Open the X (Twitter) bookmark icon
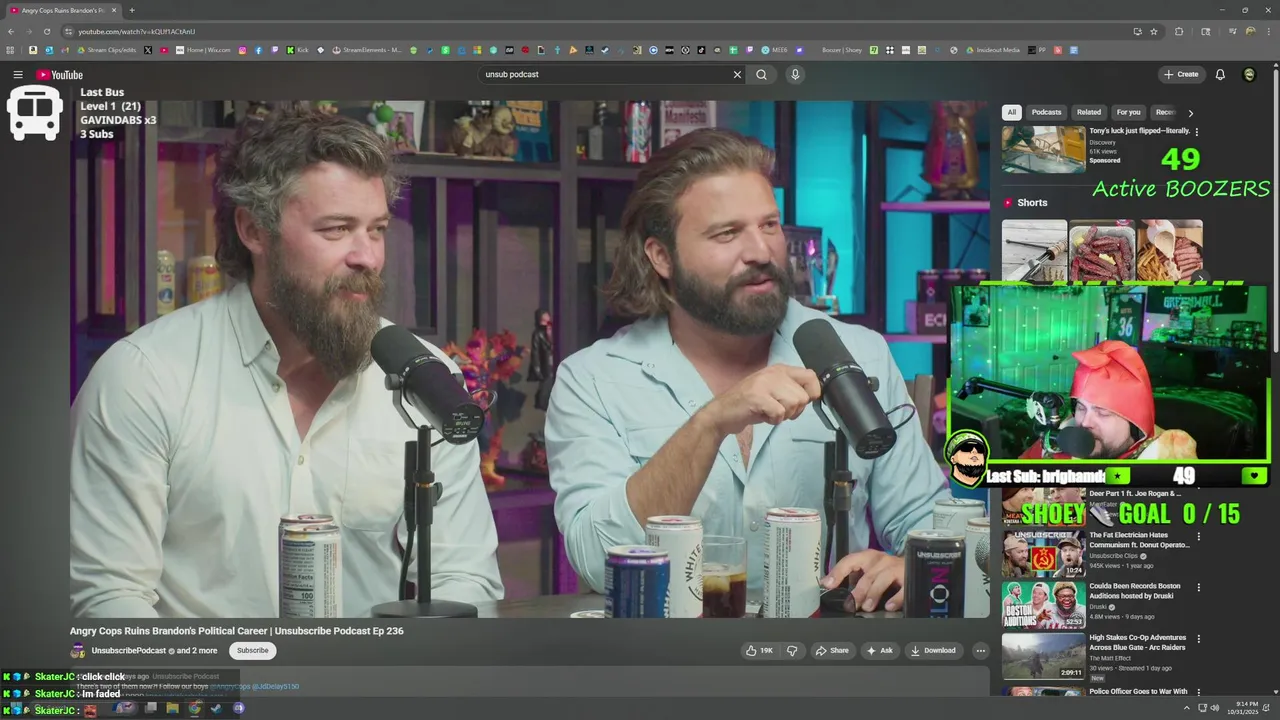 coord(148,50)
